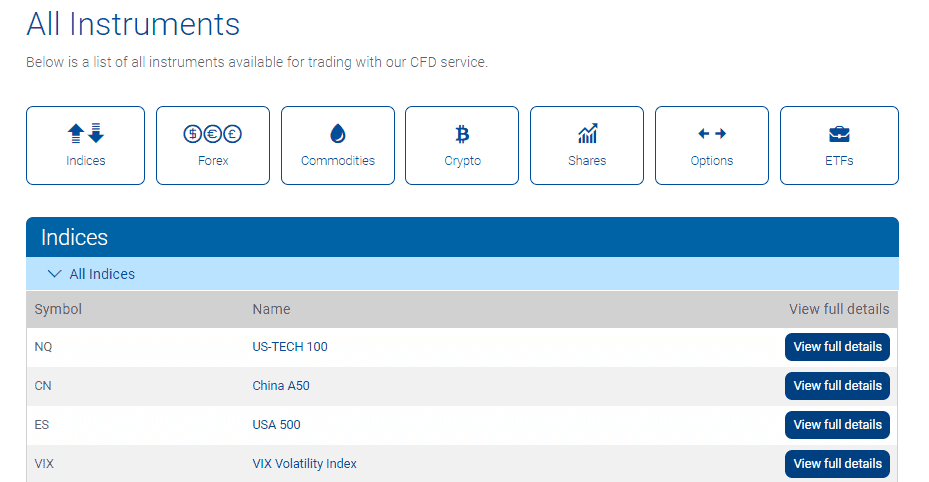
Task: View full details for China A50
Action: click(837, 386)
